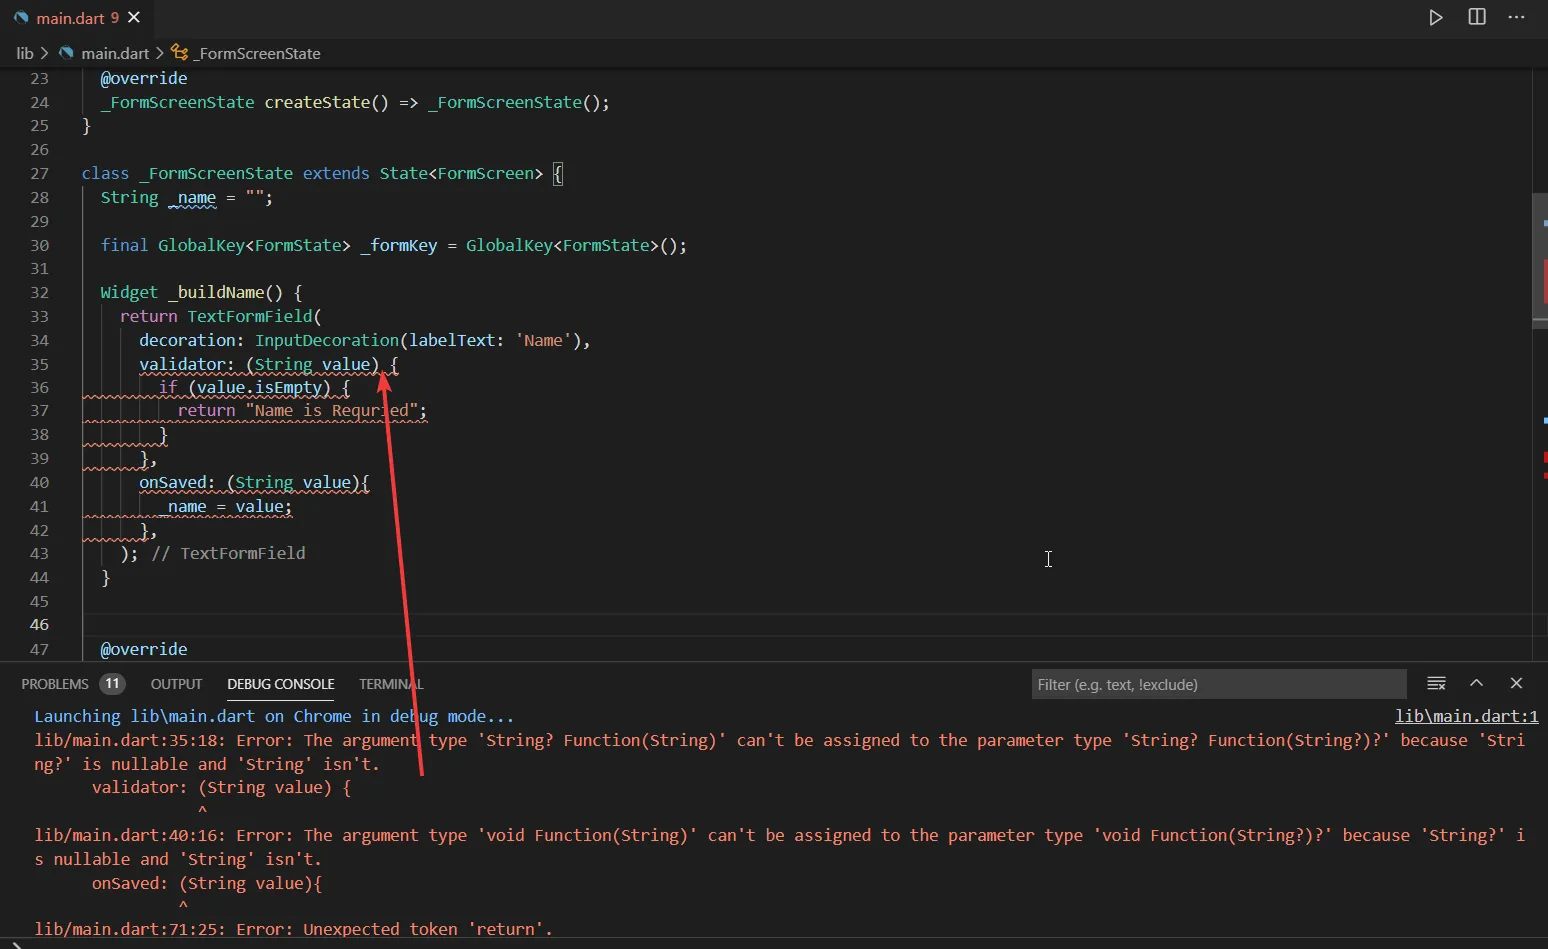Click 'value.isEmpty' on line 36
Viewport: 1548px width, 949px height.
coord(259,387)
